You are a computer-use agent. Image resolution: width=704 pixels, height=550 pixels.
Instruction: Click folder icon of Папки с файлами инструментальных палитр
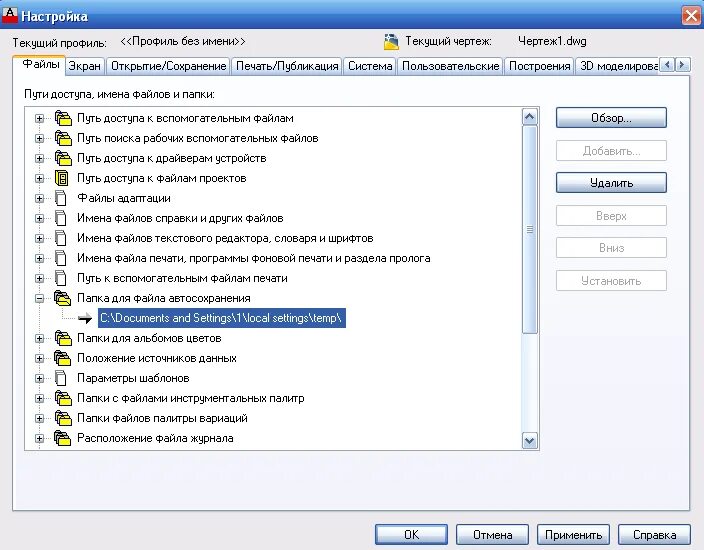[63, 398]
